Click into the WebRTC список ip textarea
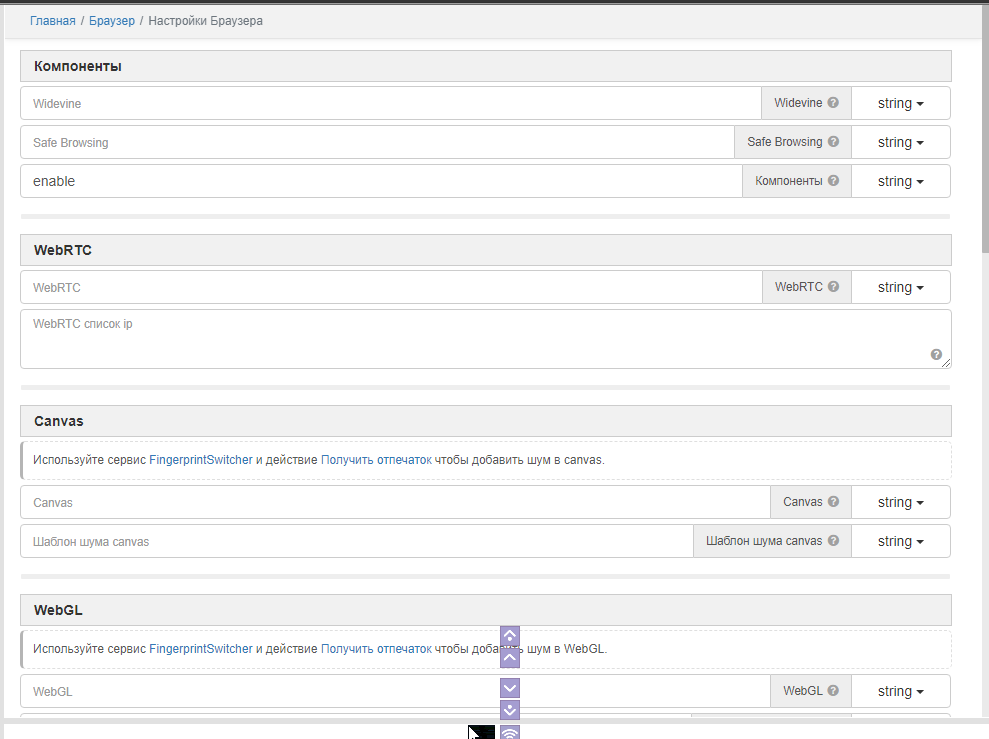989x739 pixels. pos(470,340)
